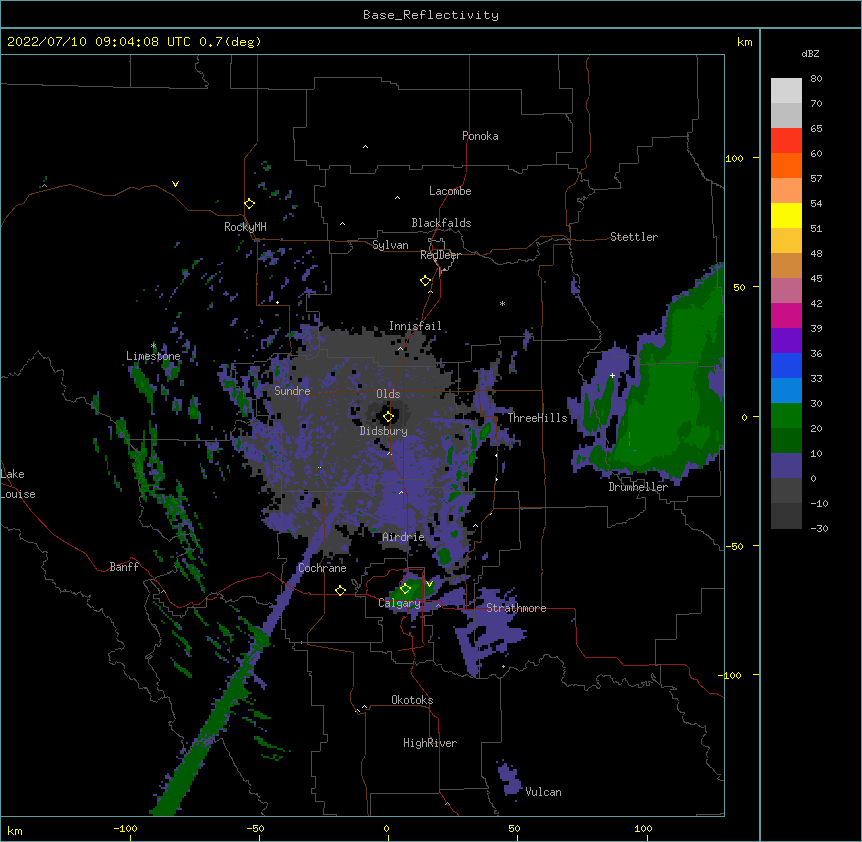Select the magenta 39-42 dBZ legend swatch
This screenshot has width=862, height=842.
tap(786, 315)
